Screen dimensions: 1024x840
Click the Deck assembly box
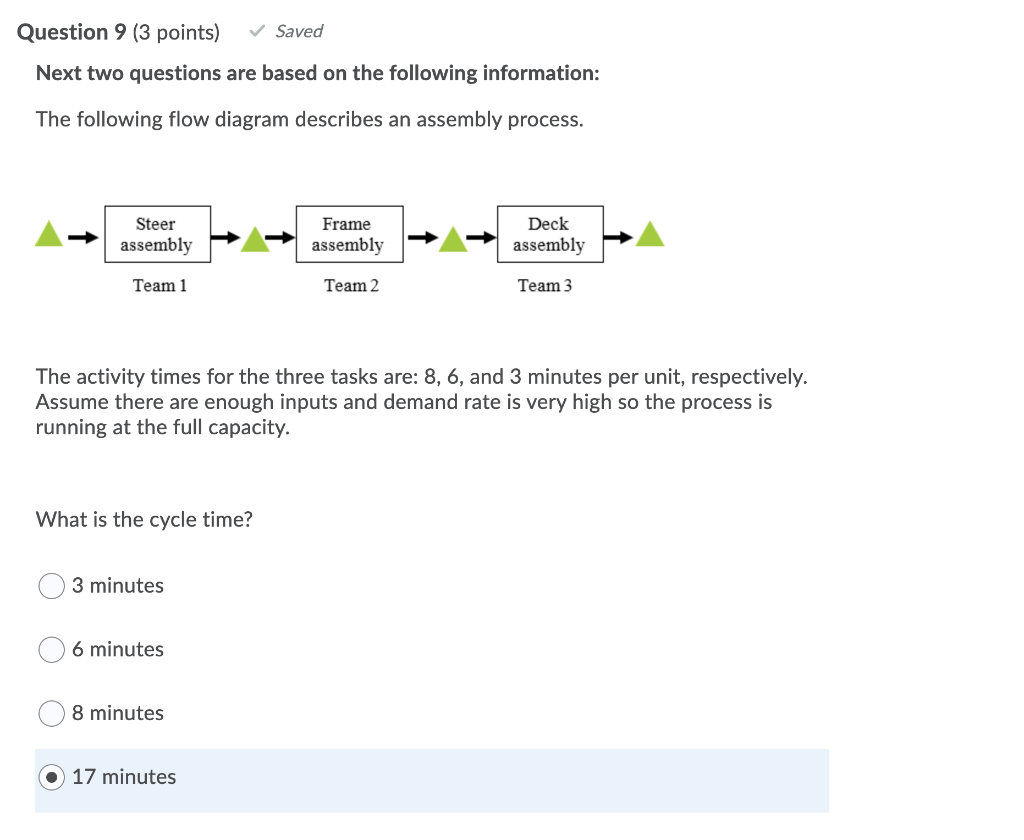(x=550, y=234)
